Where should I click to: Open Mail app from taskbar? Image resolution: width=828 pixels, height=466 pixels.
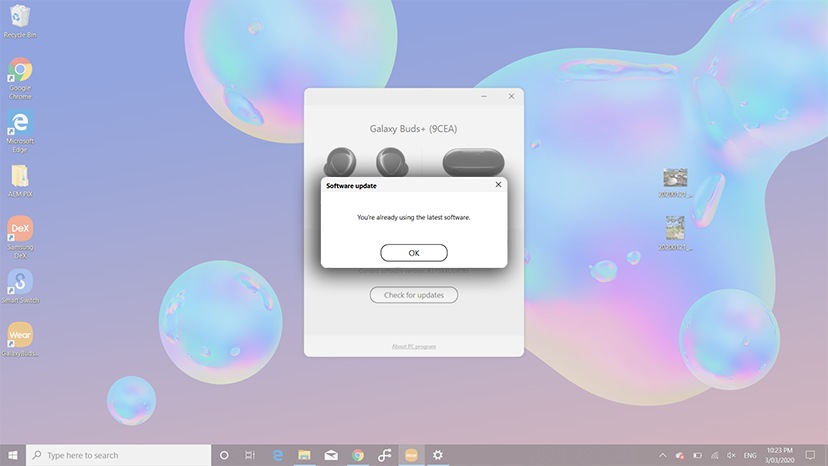tap(331, 455)
